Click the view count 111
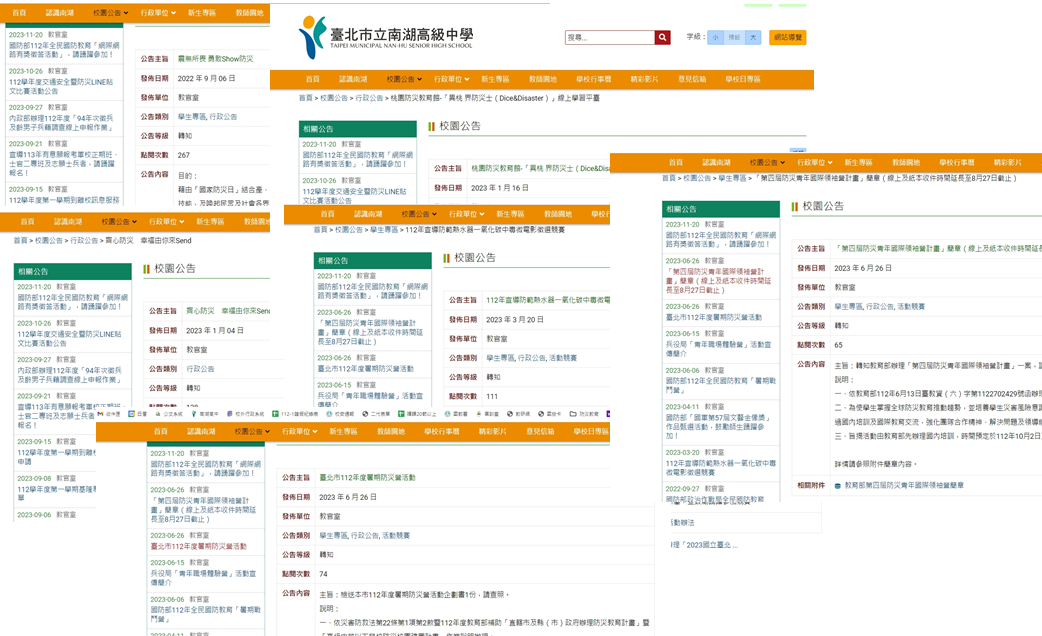Viewport: 1042px width, 636px height. coord(492,396)
